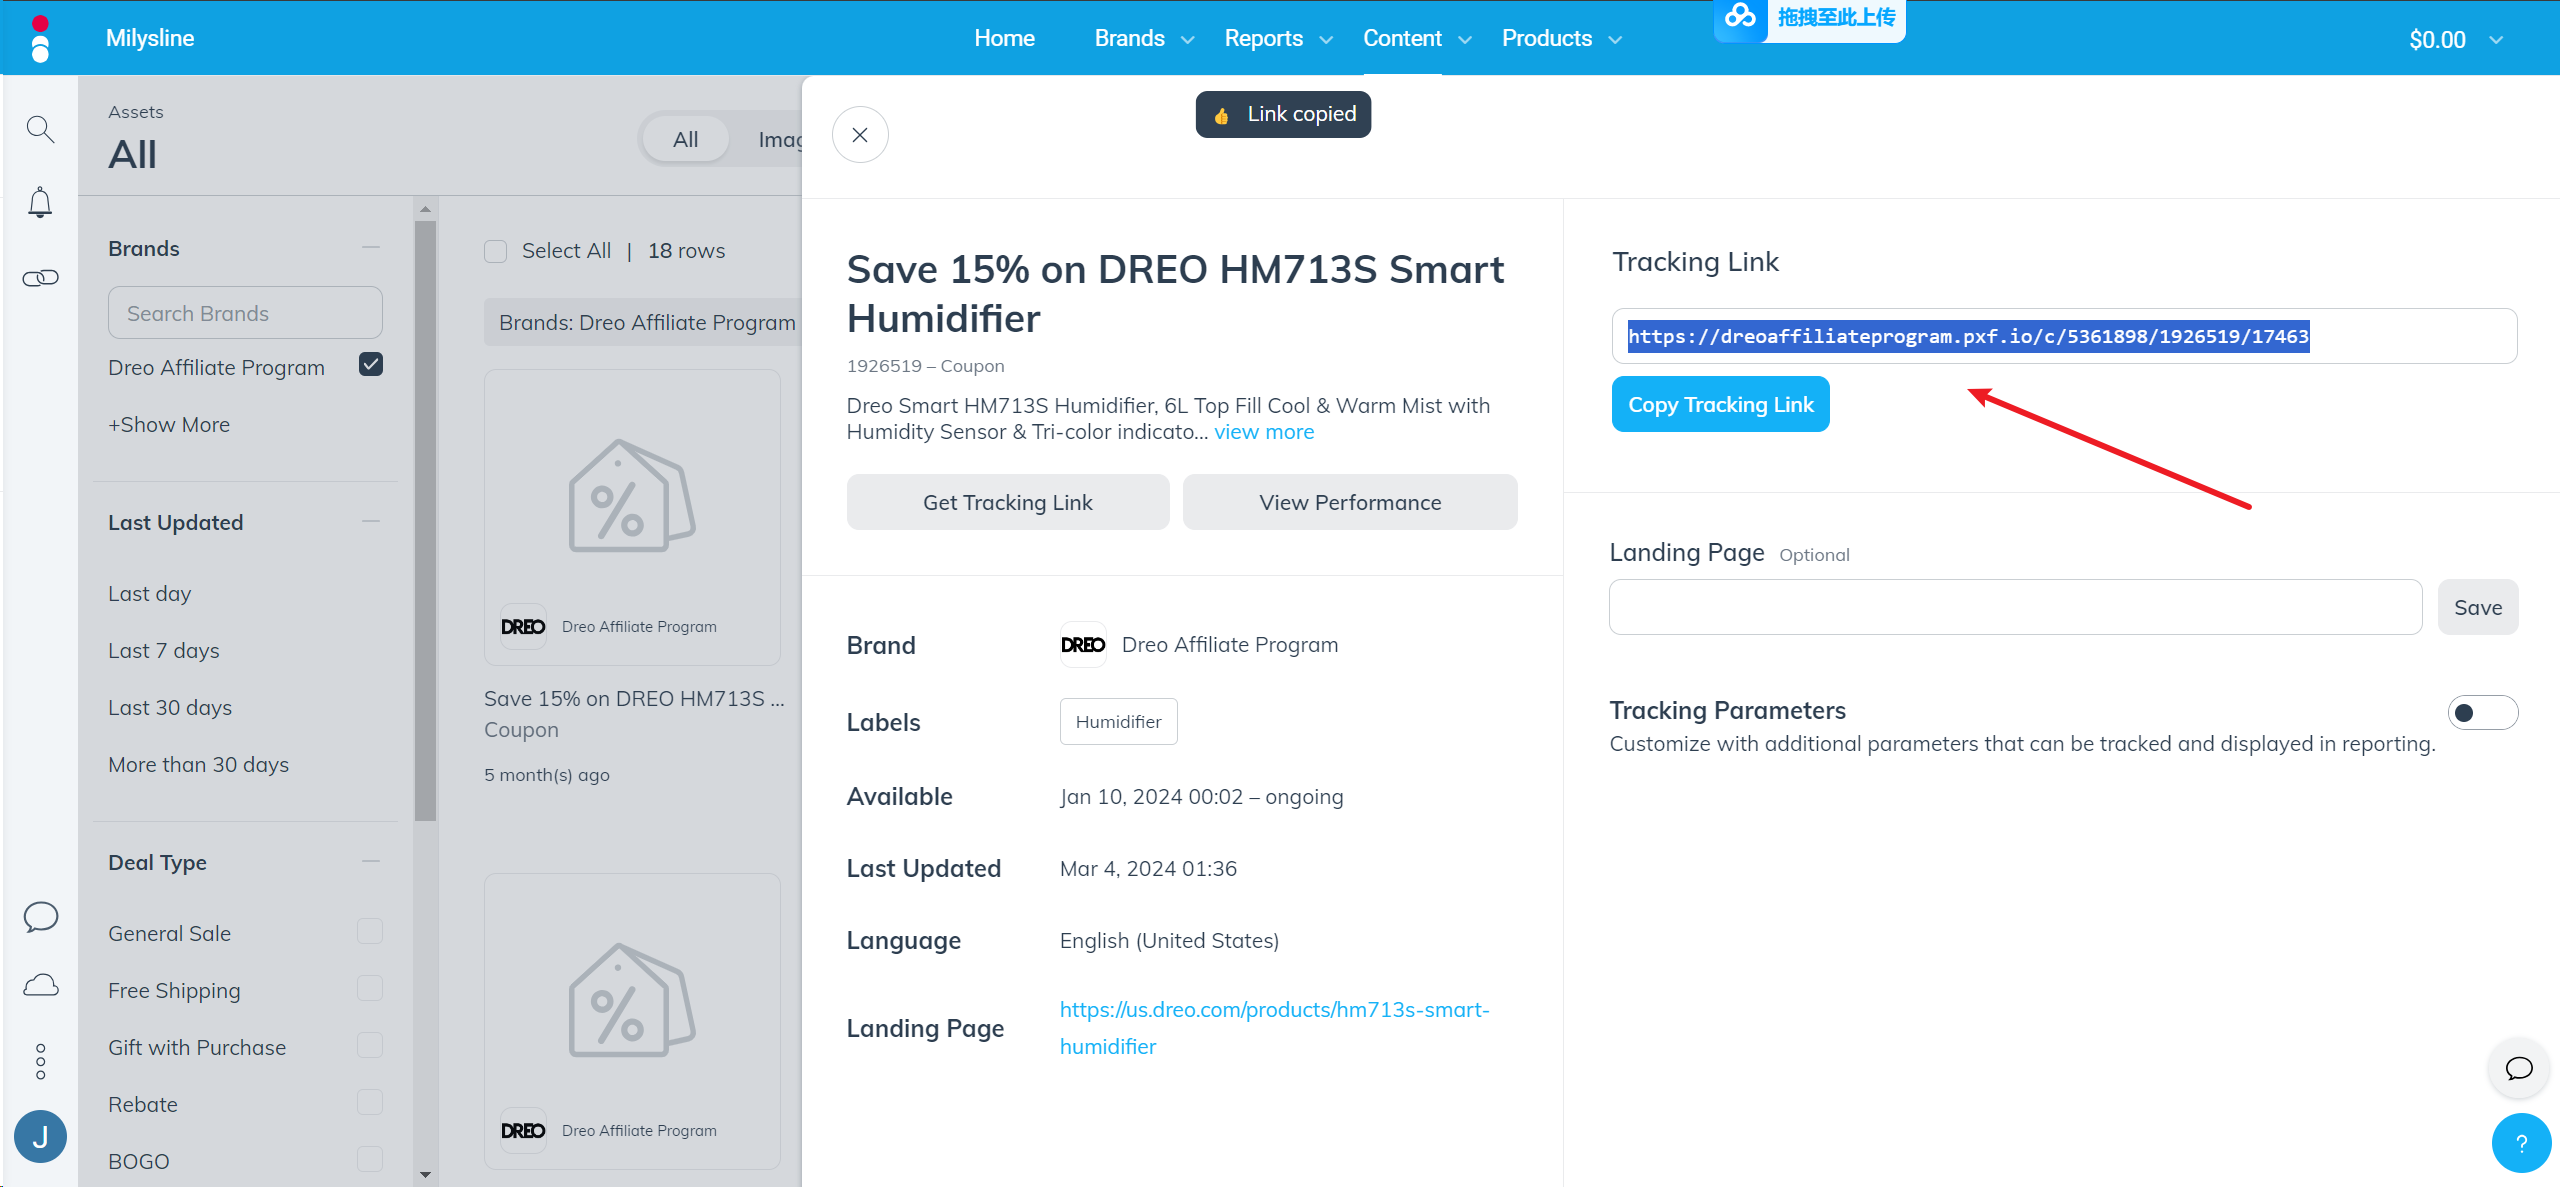Check the Select All checkbox
This screenshot has height=1187, width=2560.
point(496,251)
